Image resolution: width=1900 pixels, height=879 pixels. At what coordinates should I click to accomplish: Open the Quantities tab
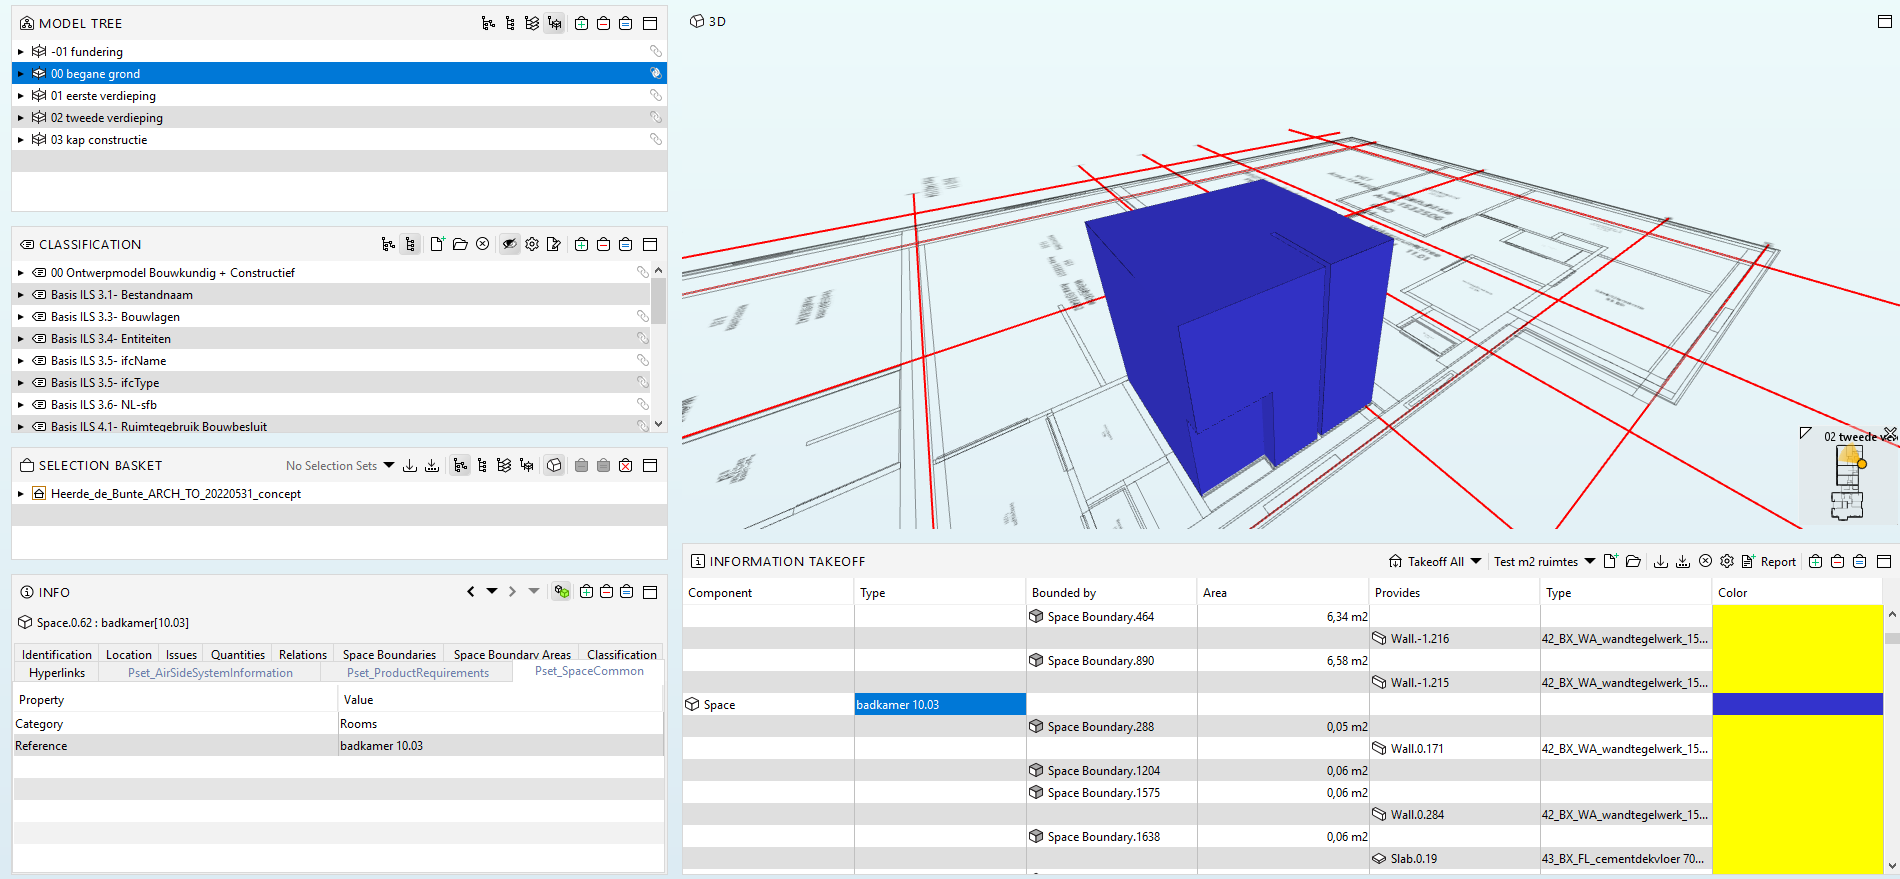click(x=238, y=654)
